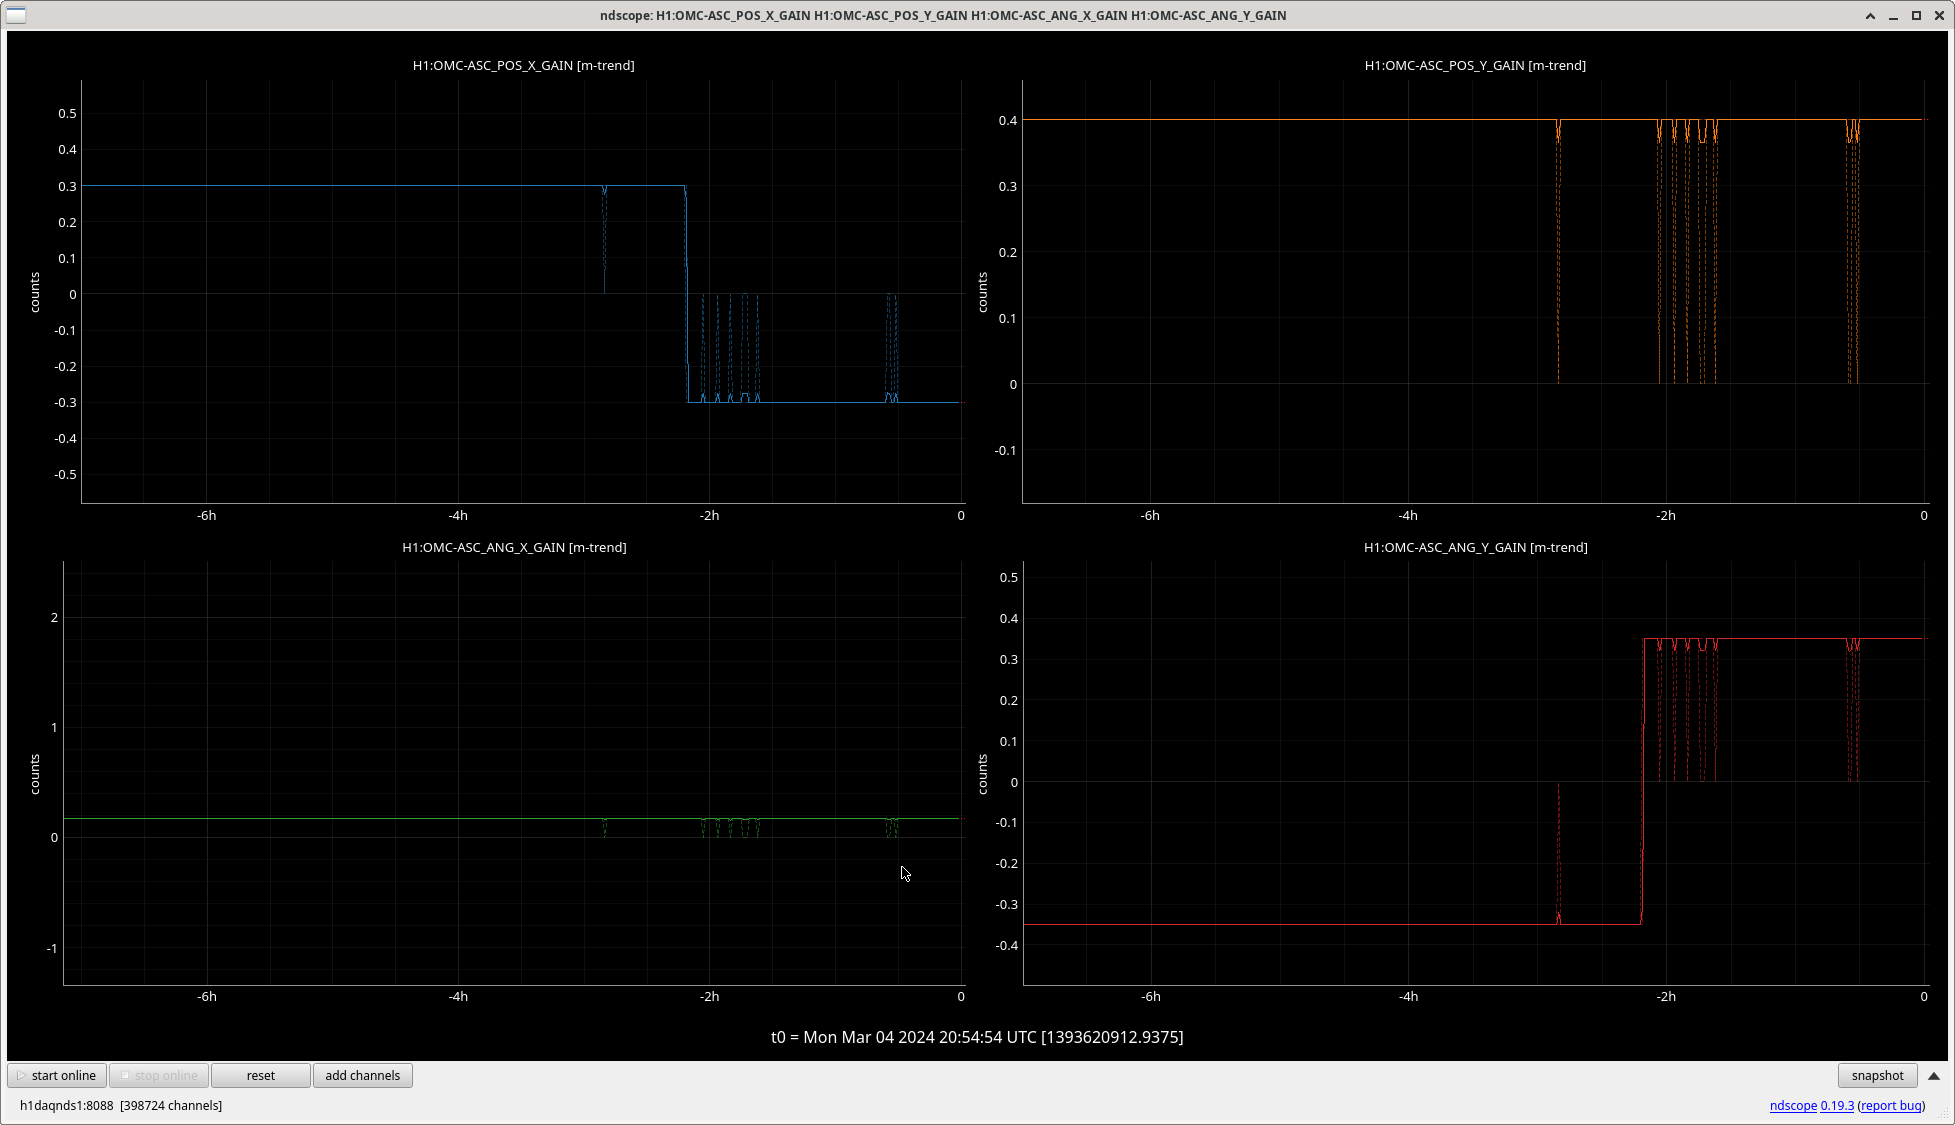Select the H1:OMC-ASC_POS_Y_GAIN plot title
The image size is (1955, 1125).
tap(1475, 65)
